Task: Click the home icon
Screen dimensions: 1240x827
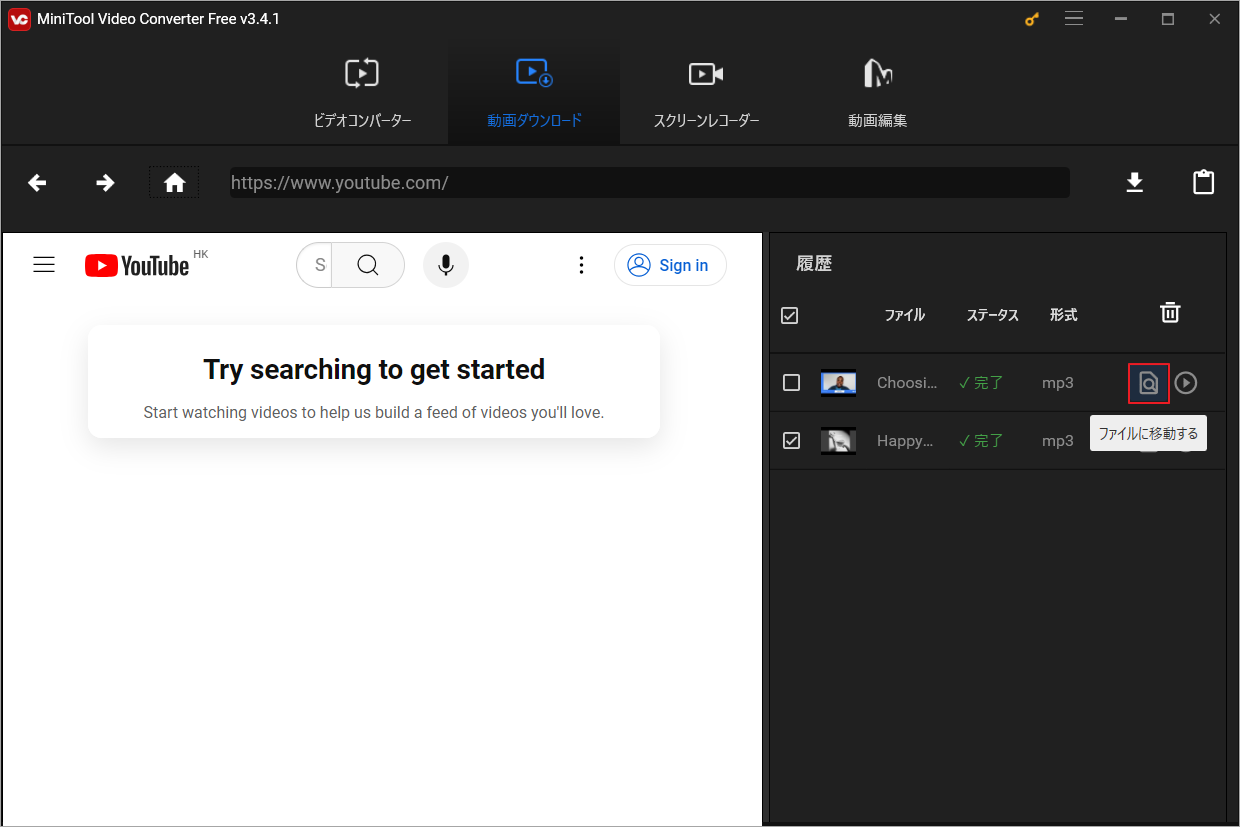Action: 175,183
